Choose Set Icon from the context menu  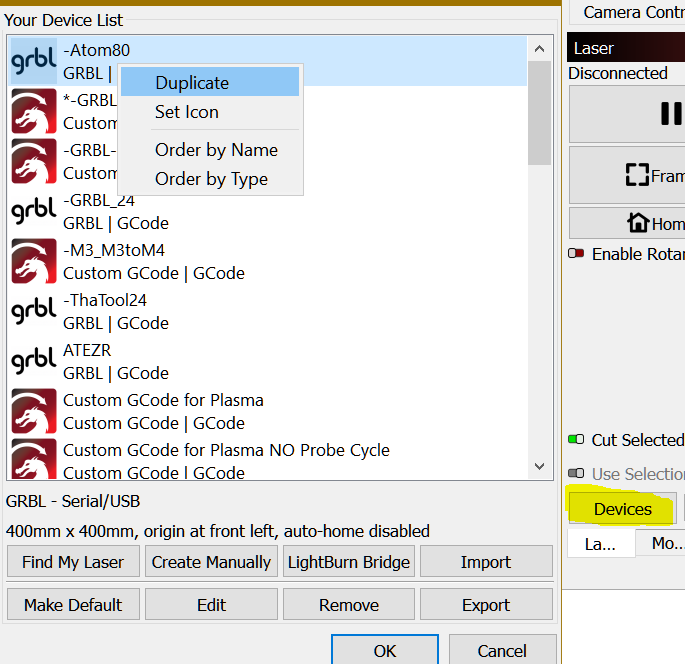[186, 112]
